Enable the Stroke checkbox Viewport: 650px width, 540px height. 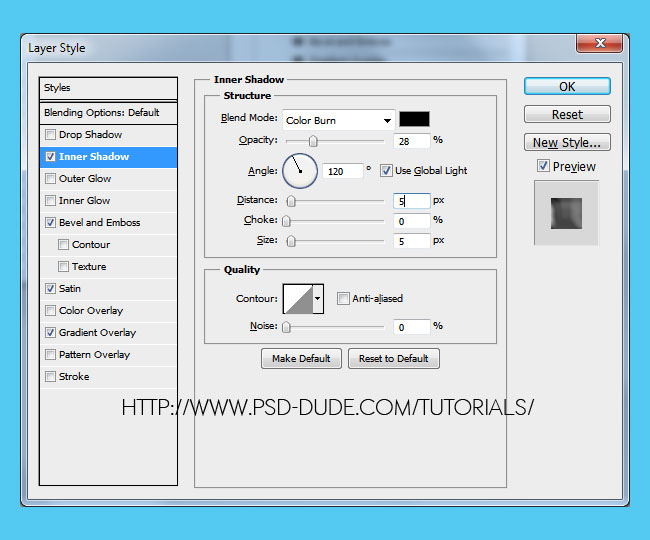(50, 376)
